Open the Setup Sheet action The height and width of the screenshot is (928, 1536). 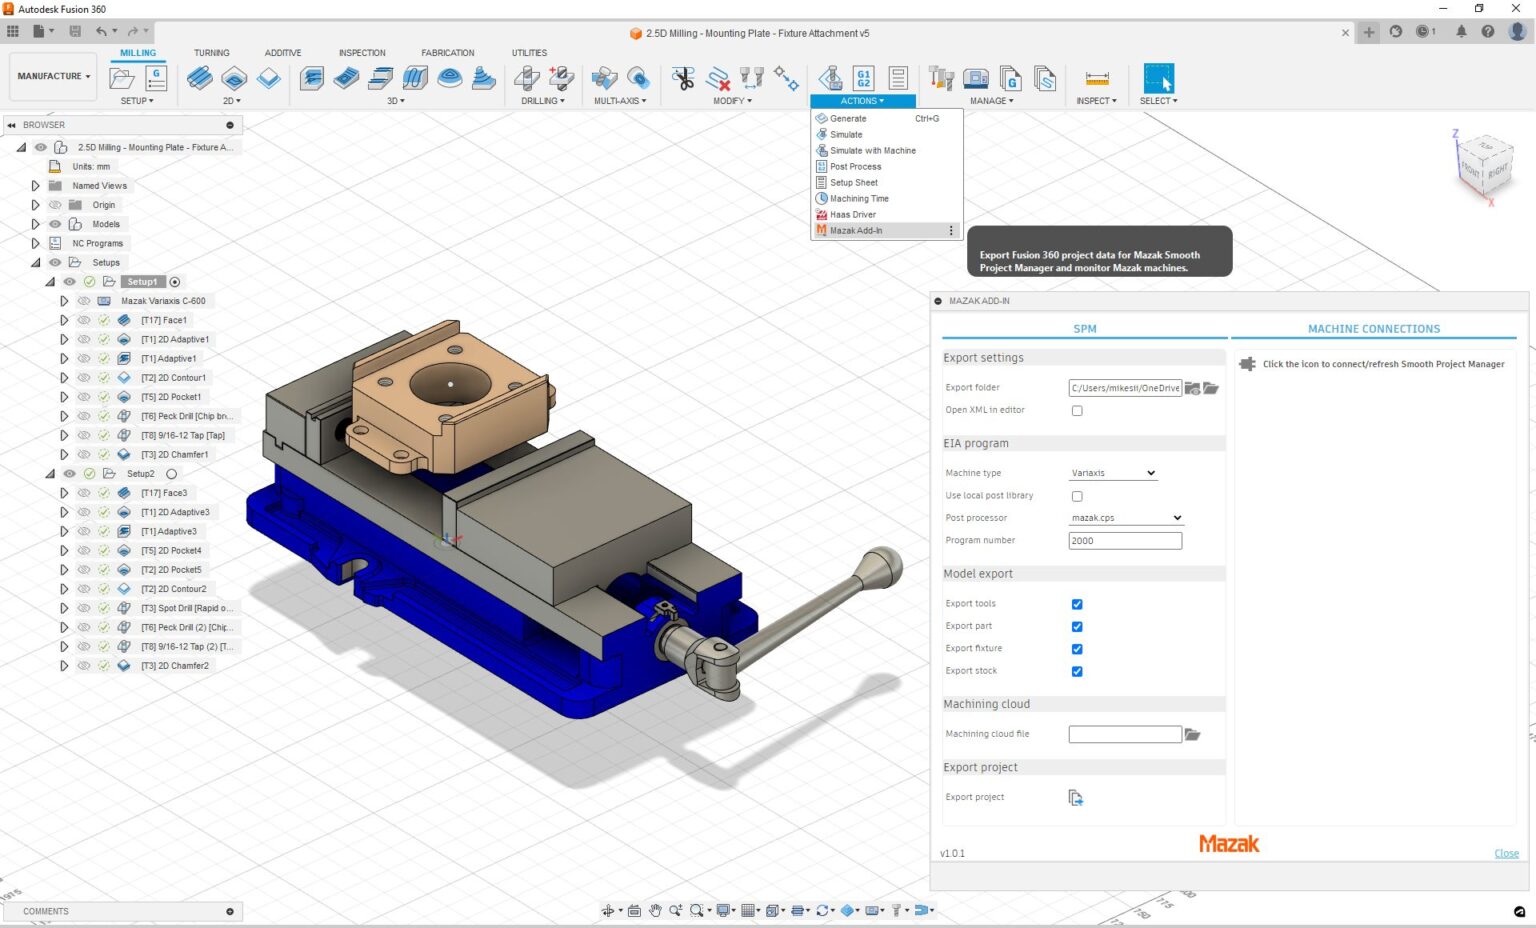(855, 182)
